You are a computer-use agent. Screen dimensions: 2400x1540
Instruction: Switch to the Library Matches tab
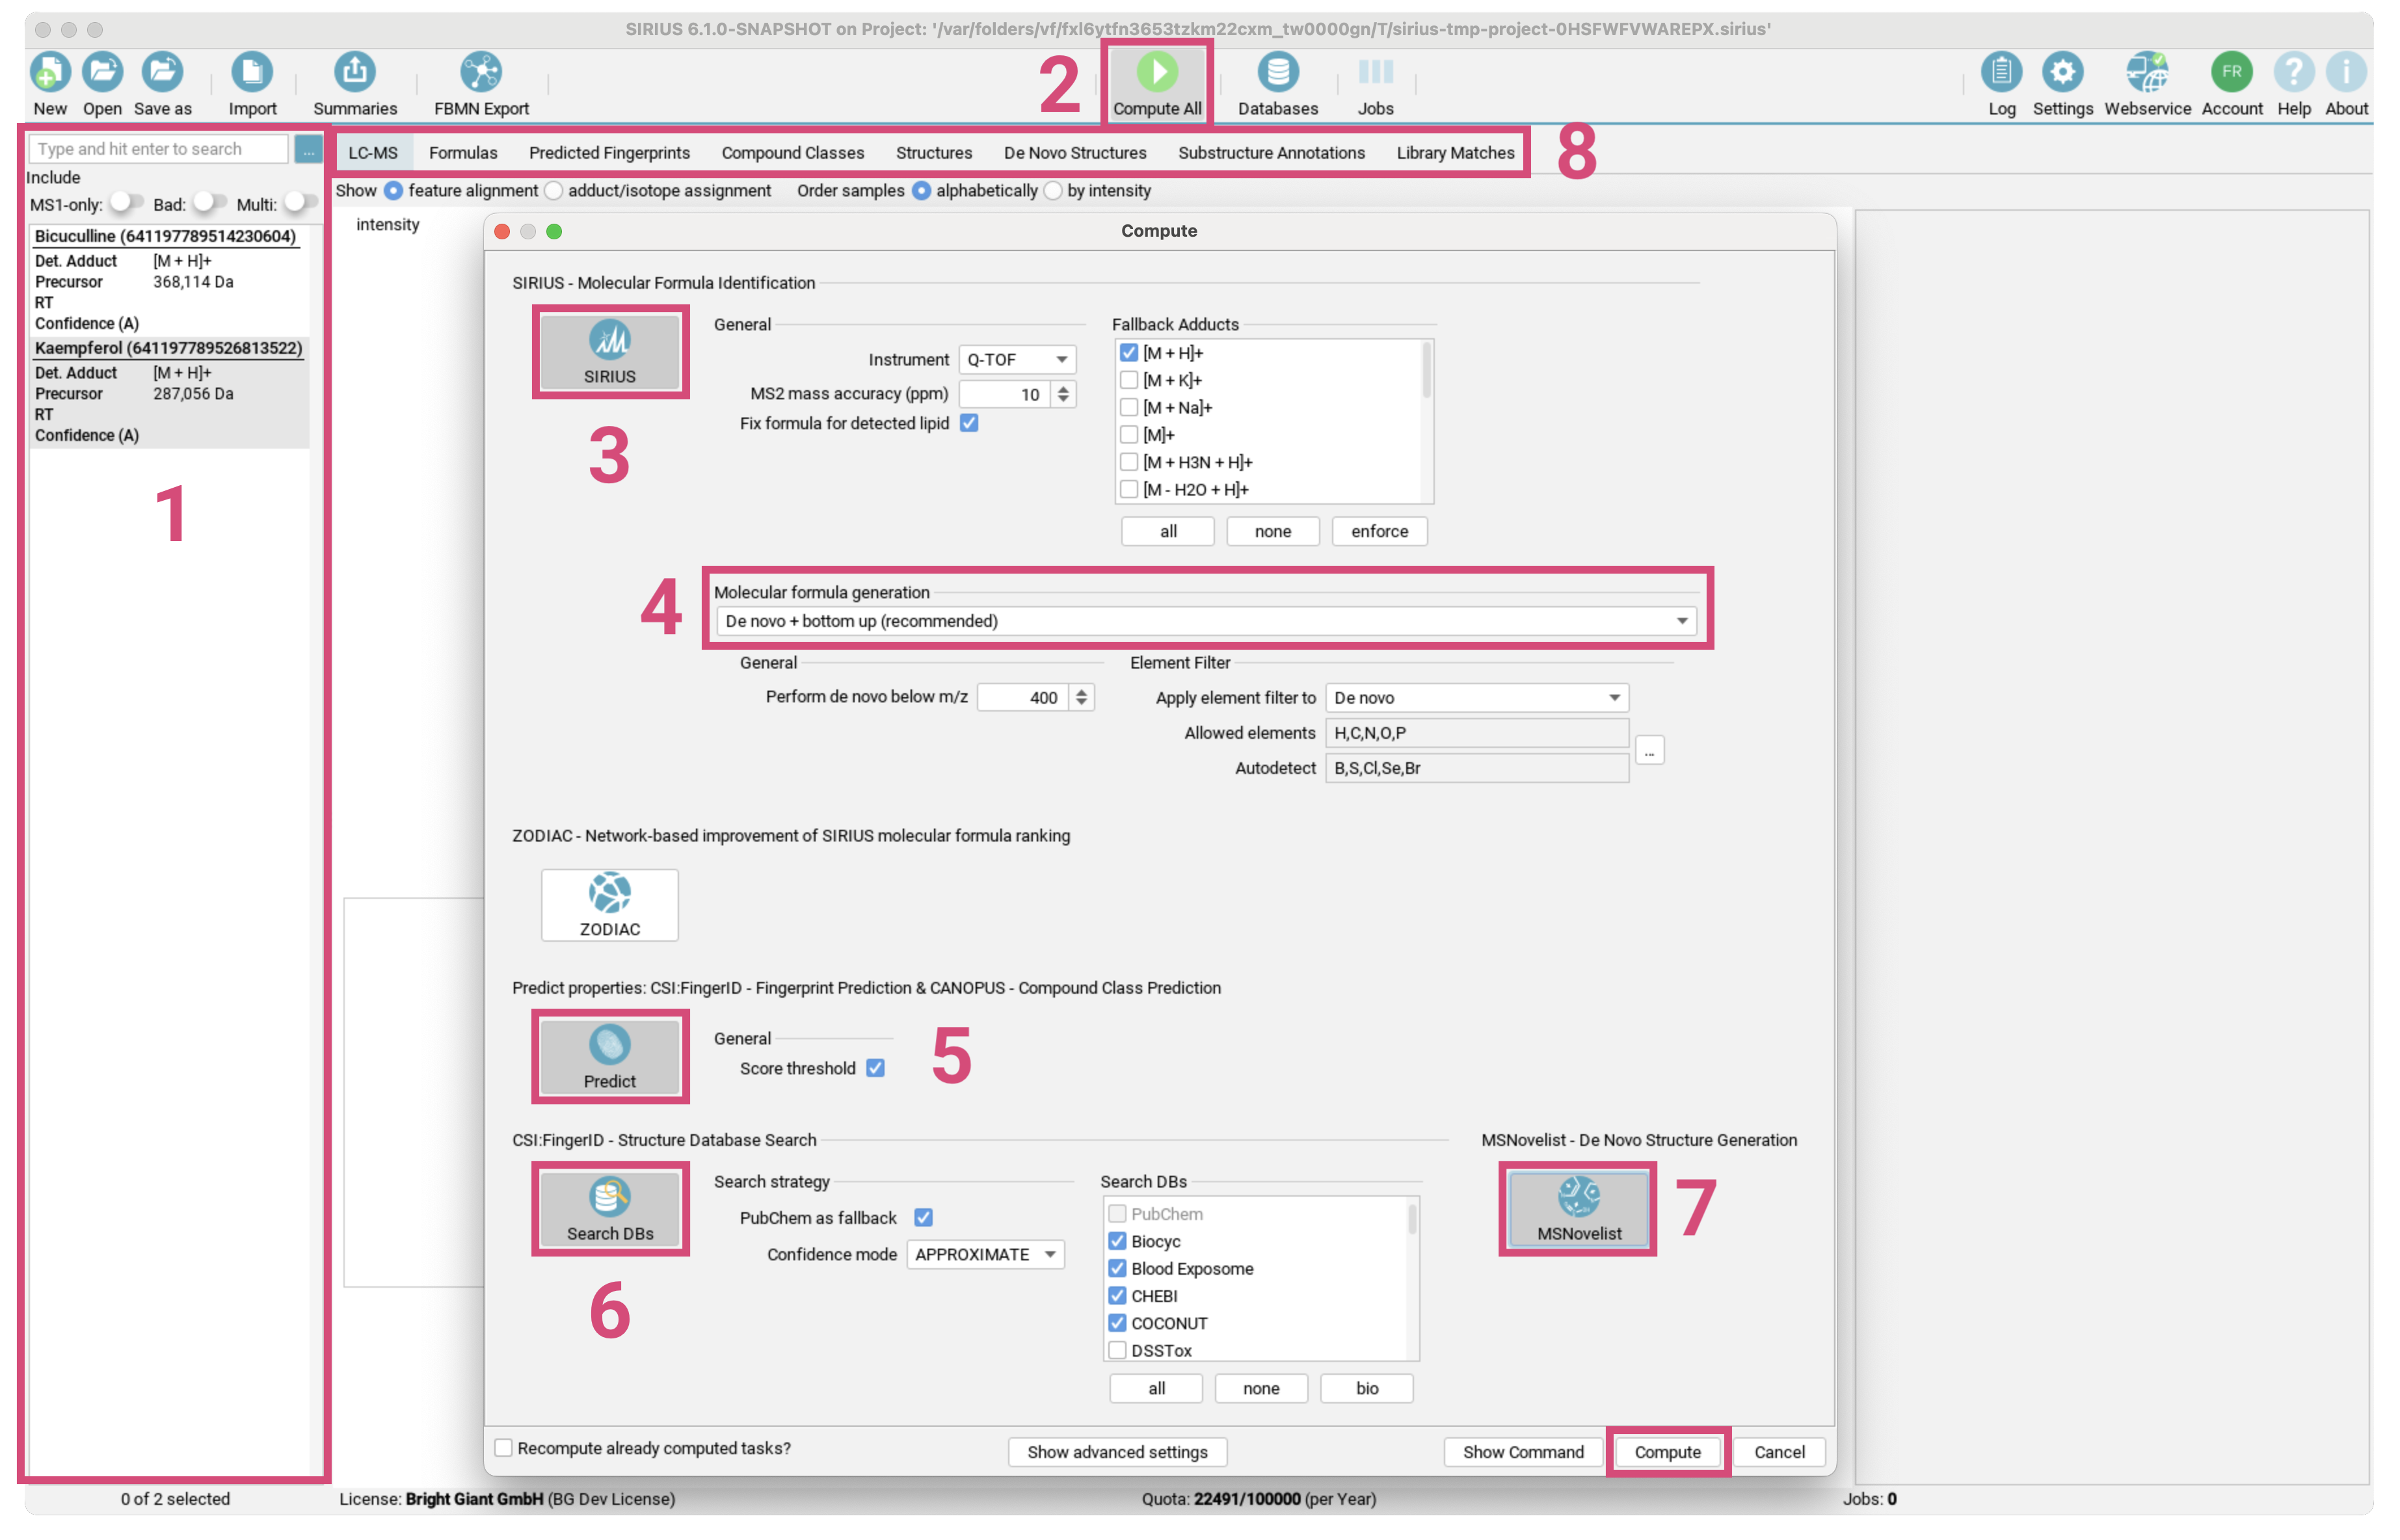1455,153
